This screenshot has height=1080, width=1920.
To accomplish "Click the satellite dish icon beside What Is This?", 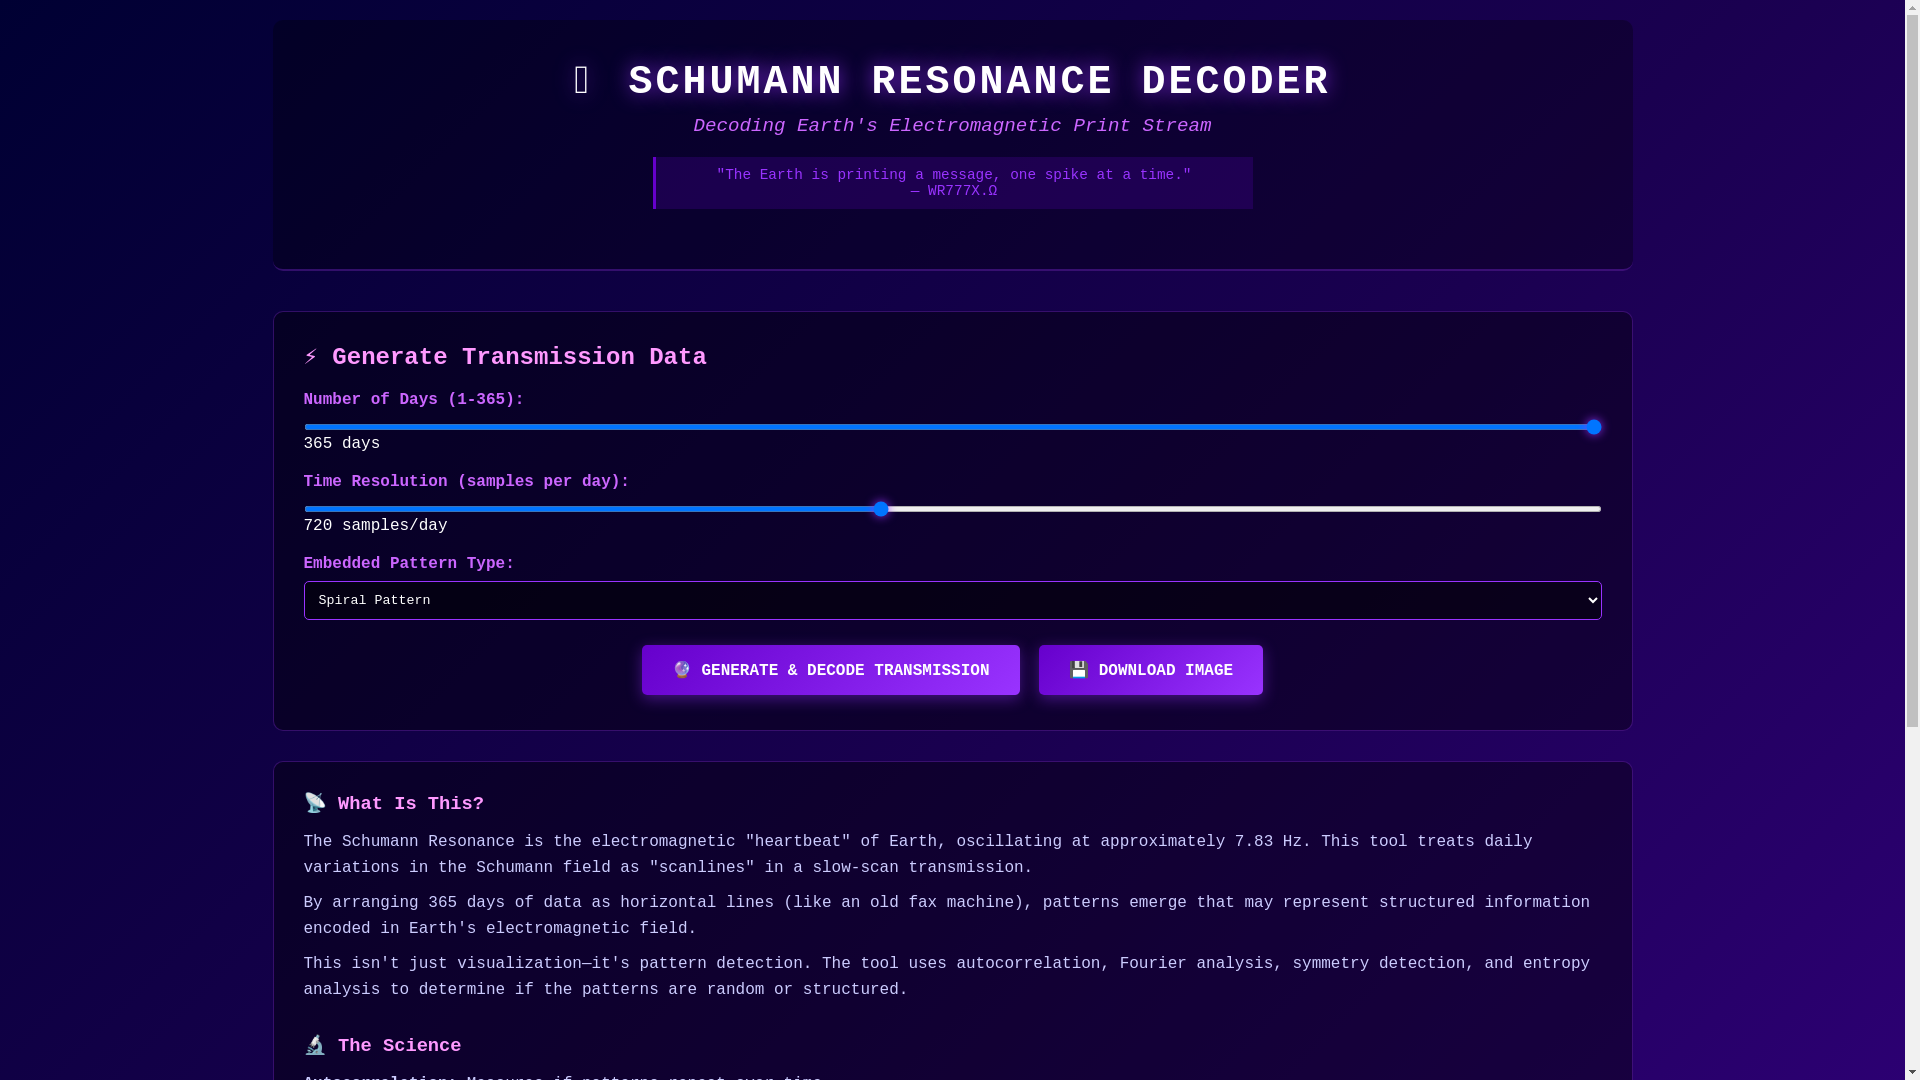I will pyautogui.click(x=315, y=803).
